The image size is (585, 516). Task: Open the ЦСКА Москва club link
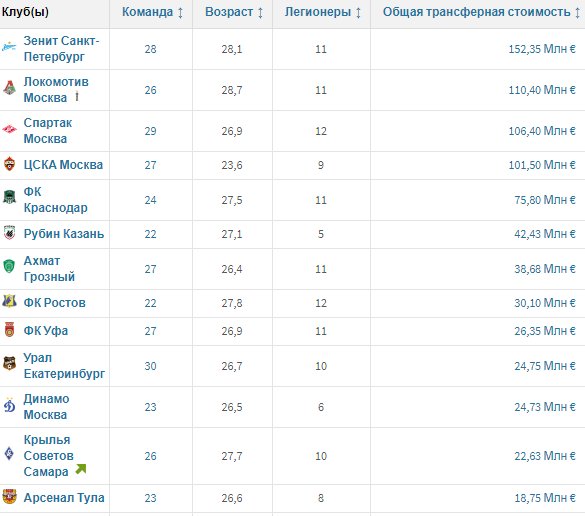63,165
